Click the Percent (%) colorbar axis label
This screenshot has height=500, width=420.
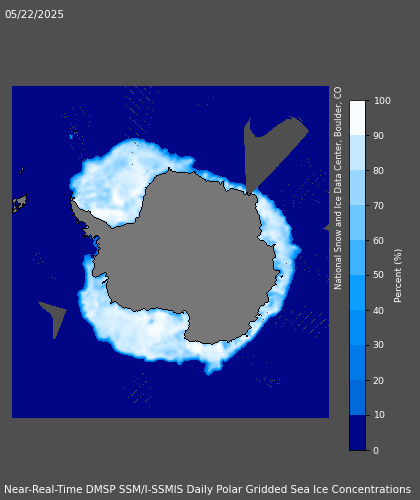point(398,276)
